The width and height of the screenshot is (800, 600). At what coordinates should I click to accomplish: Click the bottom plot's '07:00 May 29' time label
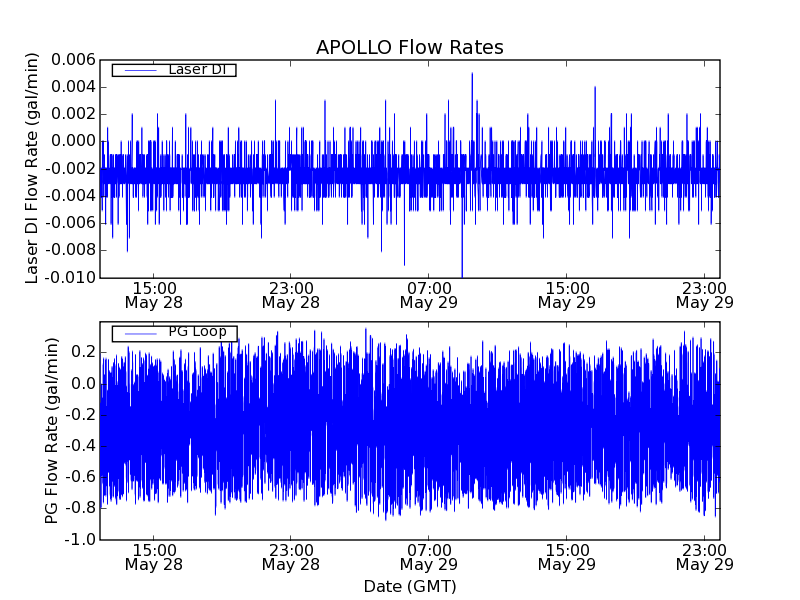pos(428,557)
